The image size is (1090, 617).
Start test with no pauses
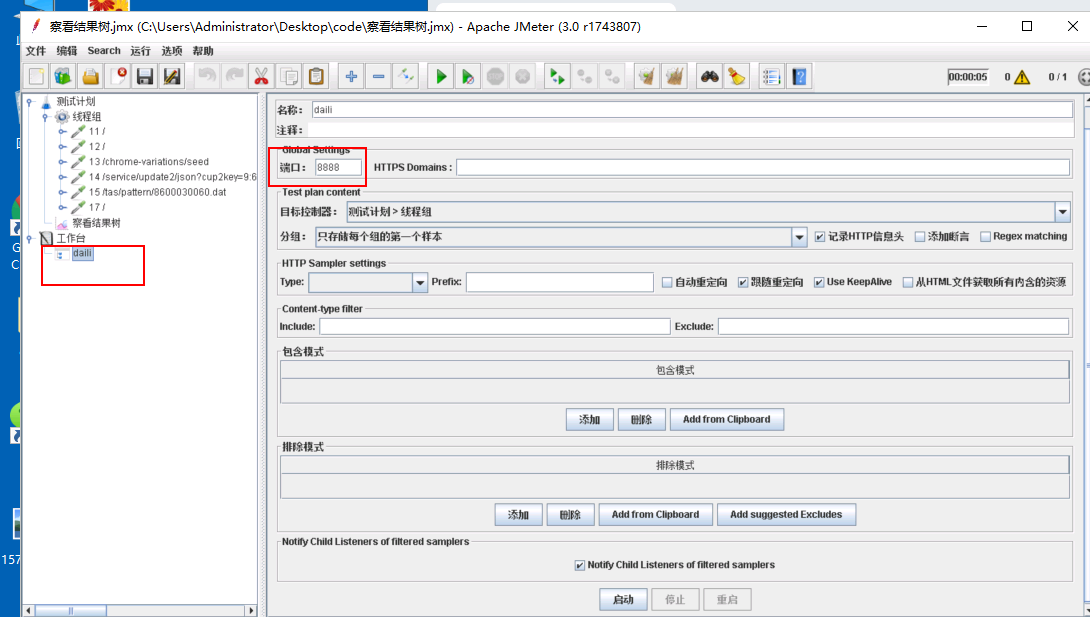pyautogui.click(x=468, y=76)
